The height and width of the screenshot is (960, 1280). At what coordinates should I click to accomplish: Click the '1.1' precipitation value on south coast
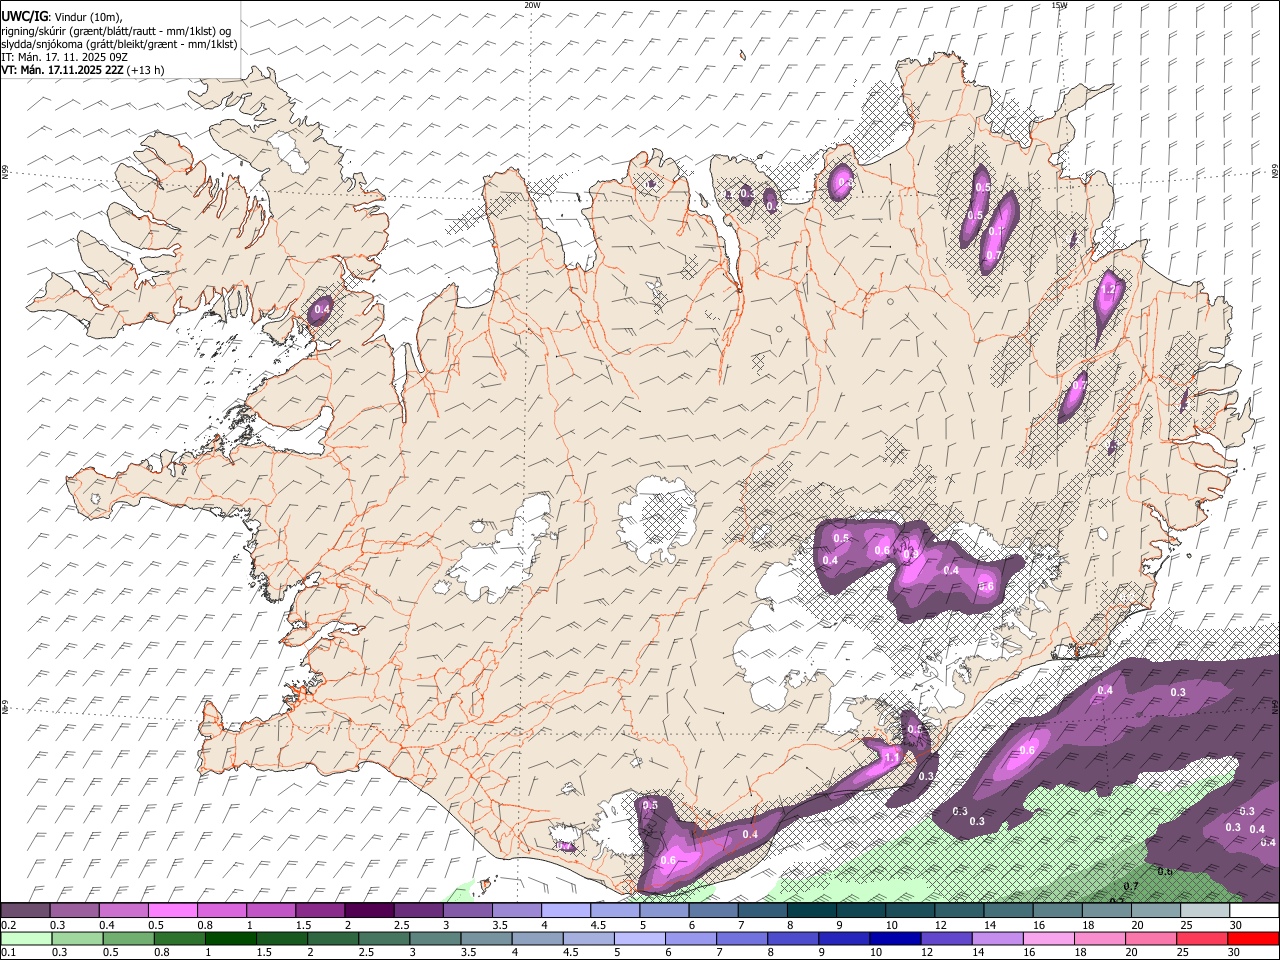pyautogui.click(x=892, y=758)
